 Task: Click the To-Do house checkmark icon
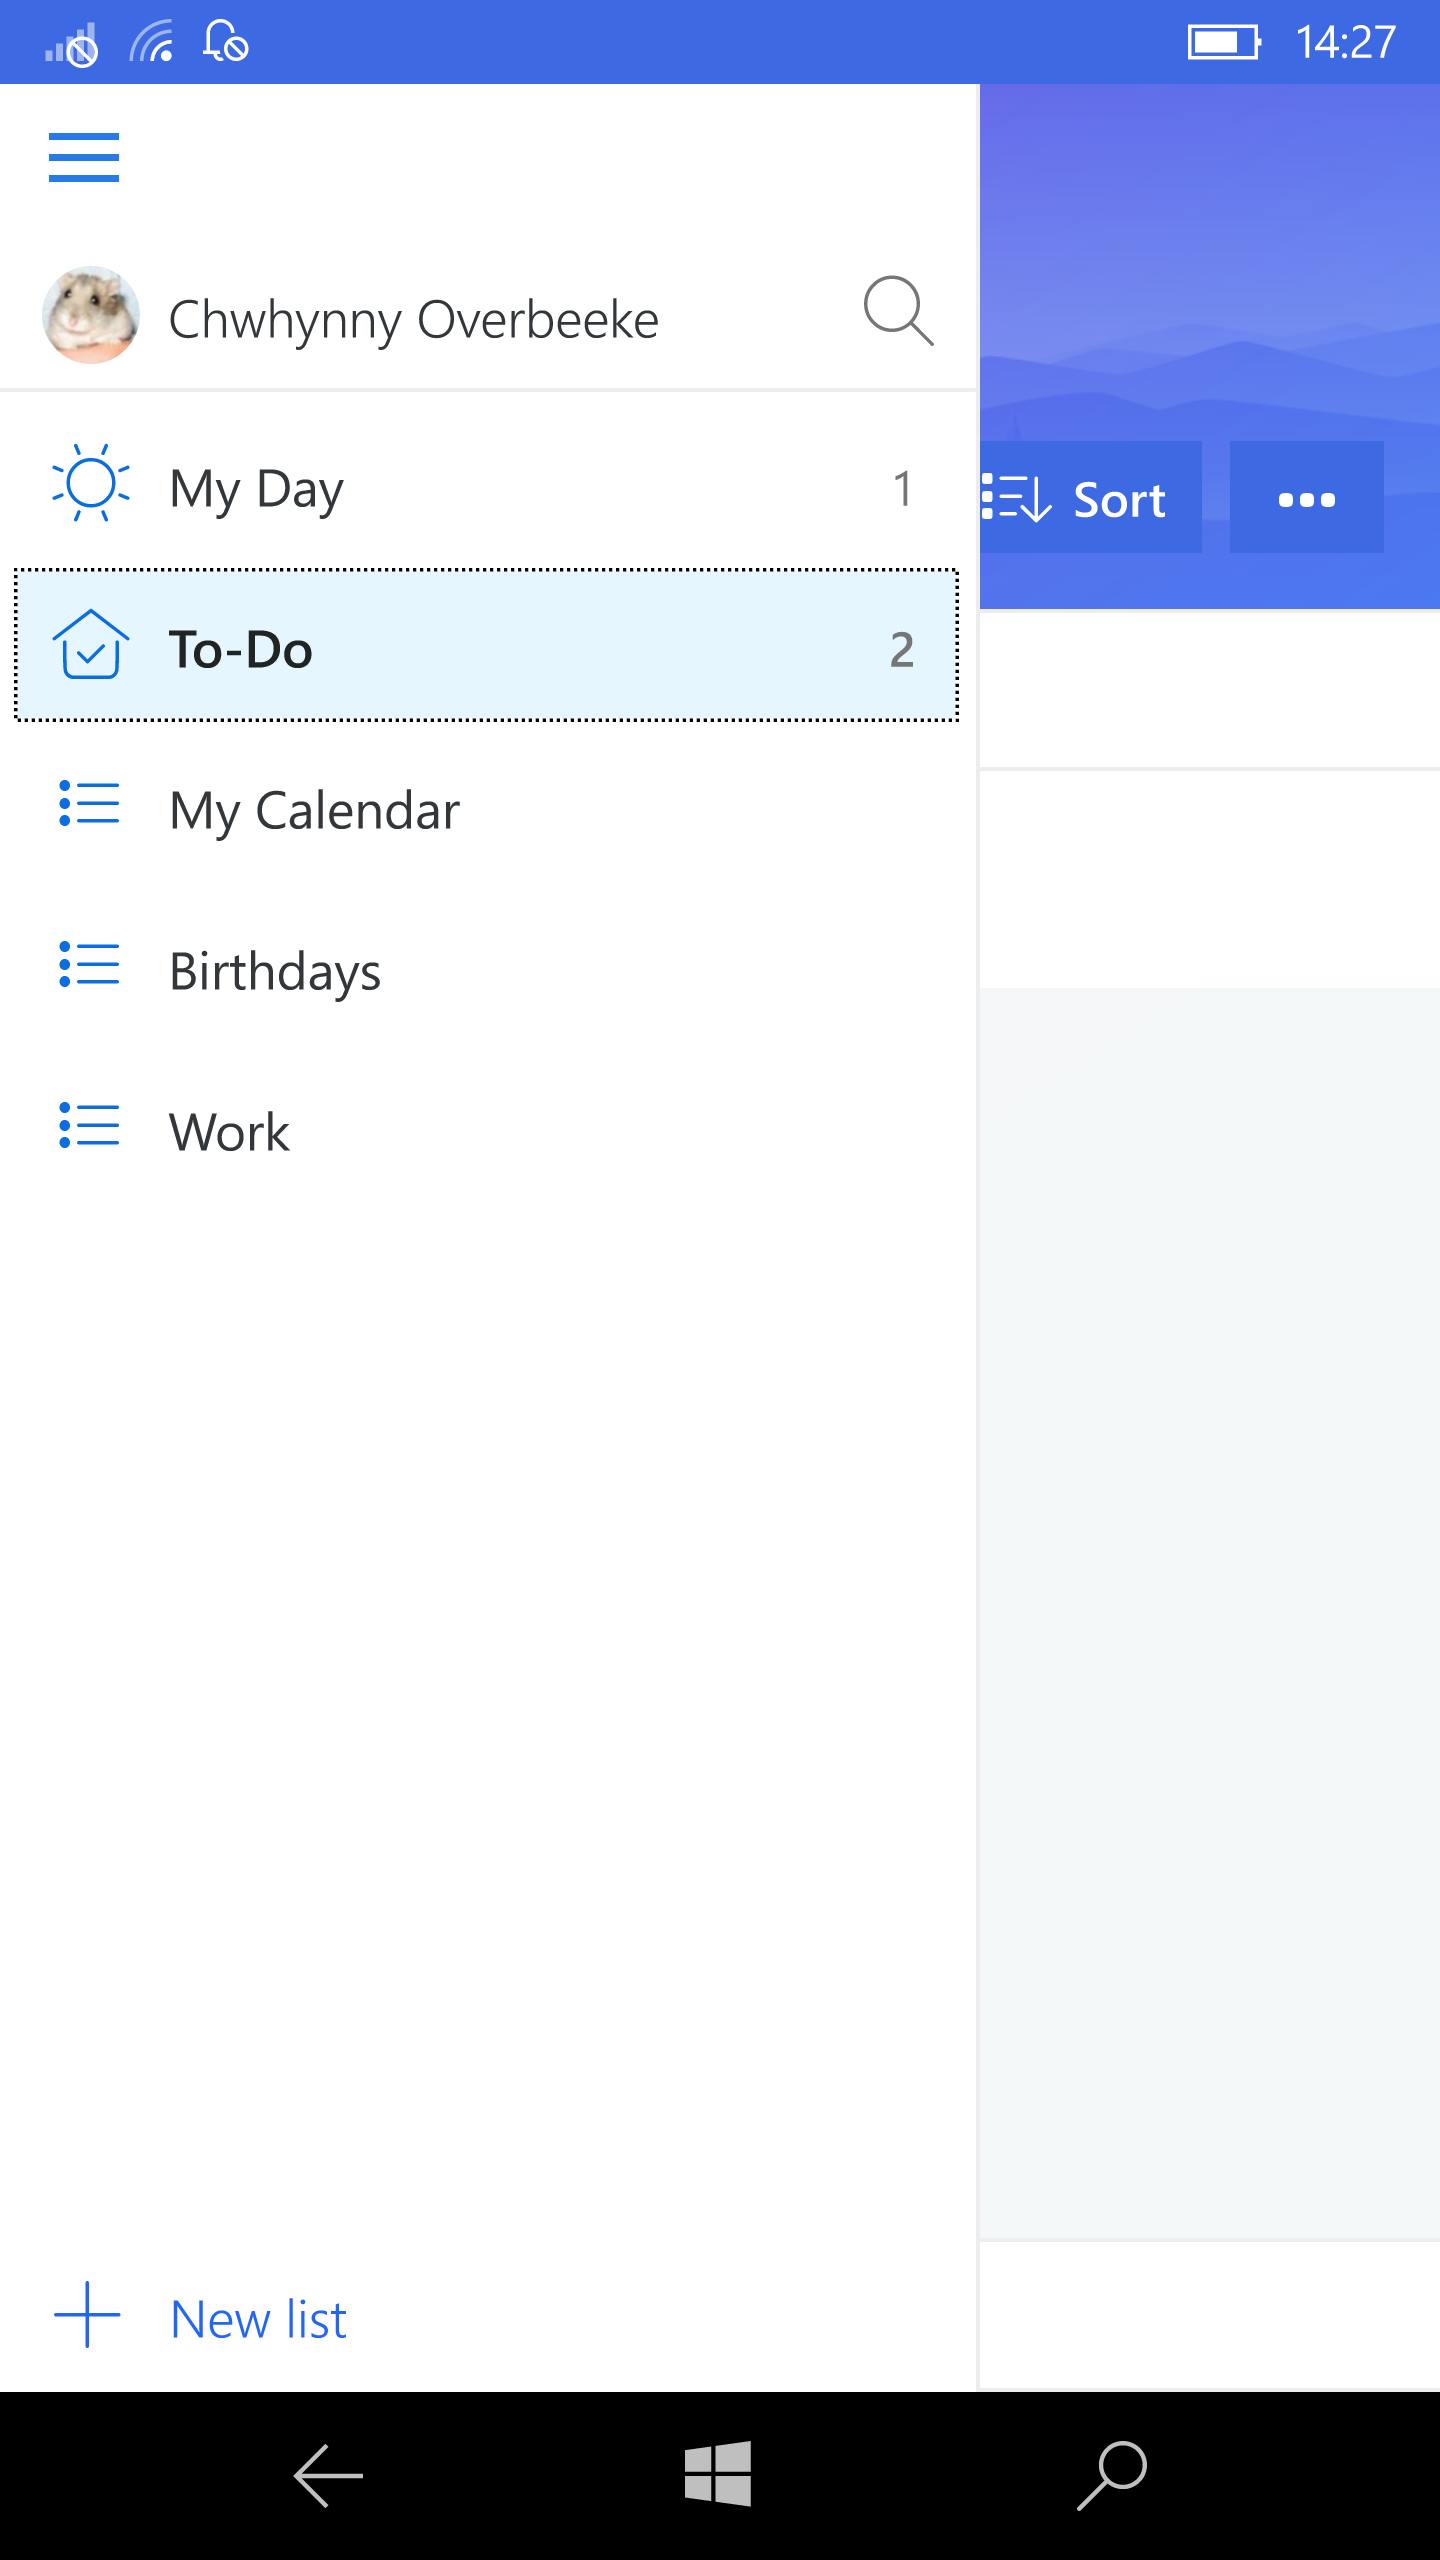90,645
